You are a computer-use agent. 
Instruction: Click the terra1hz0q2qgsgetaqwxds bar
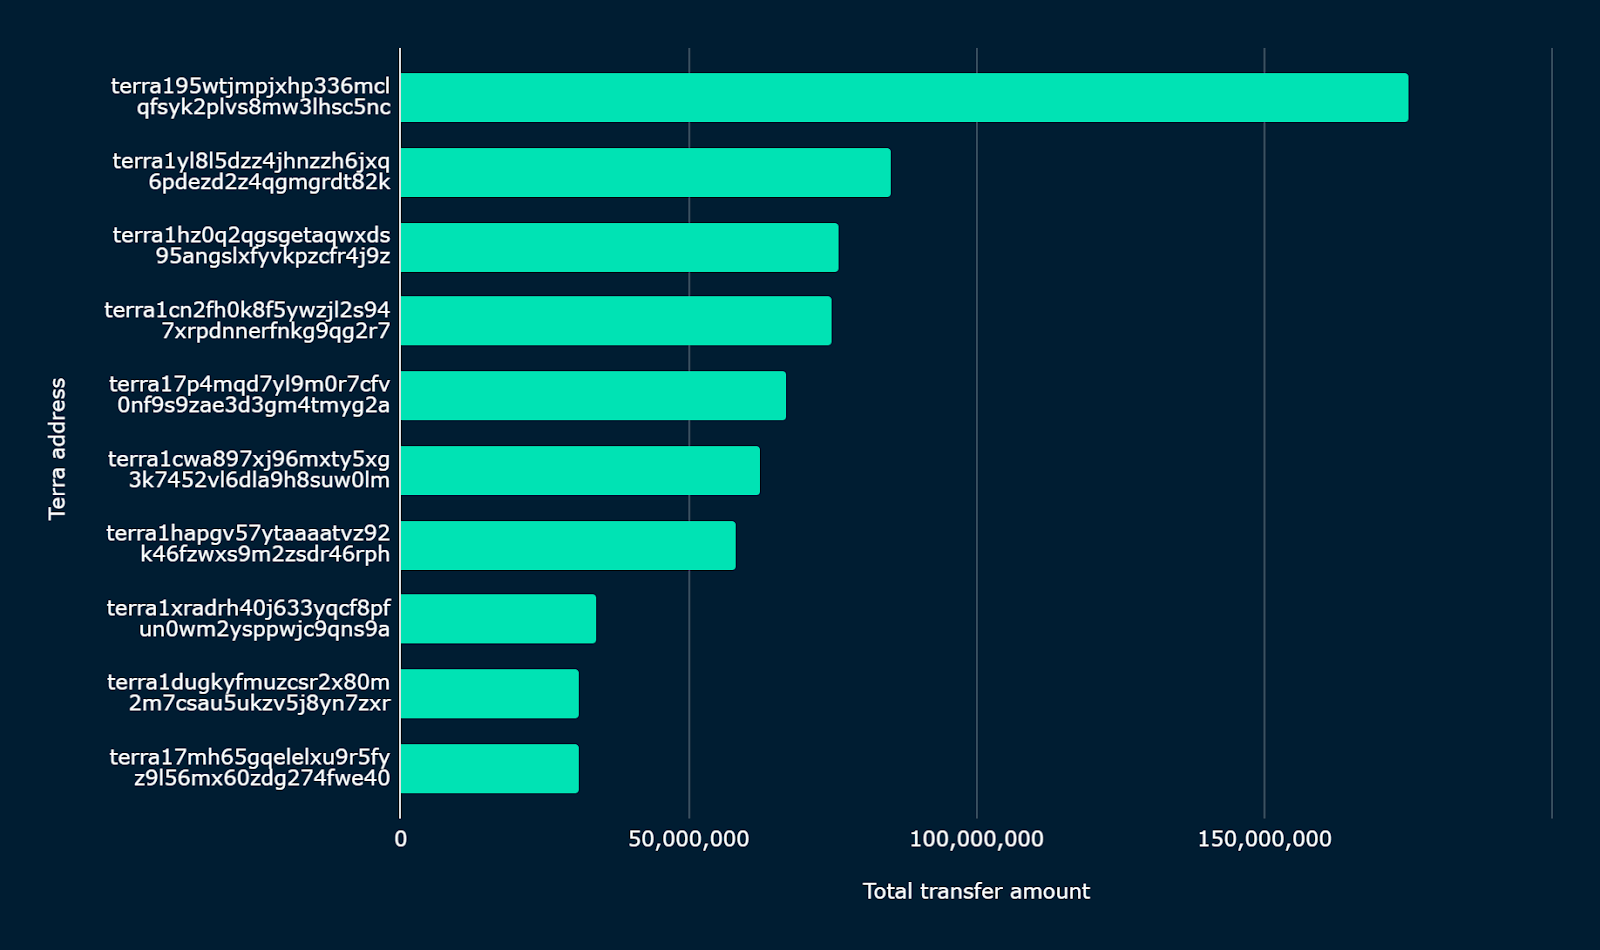[x=619, y=247]
